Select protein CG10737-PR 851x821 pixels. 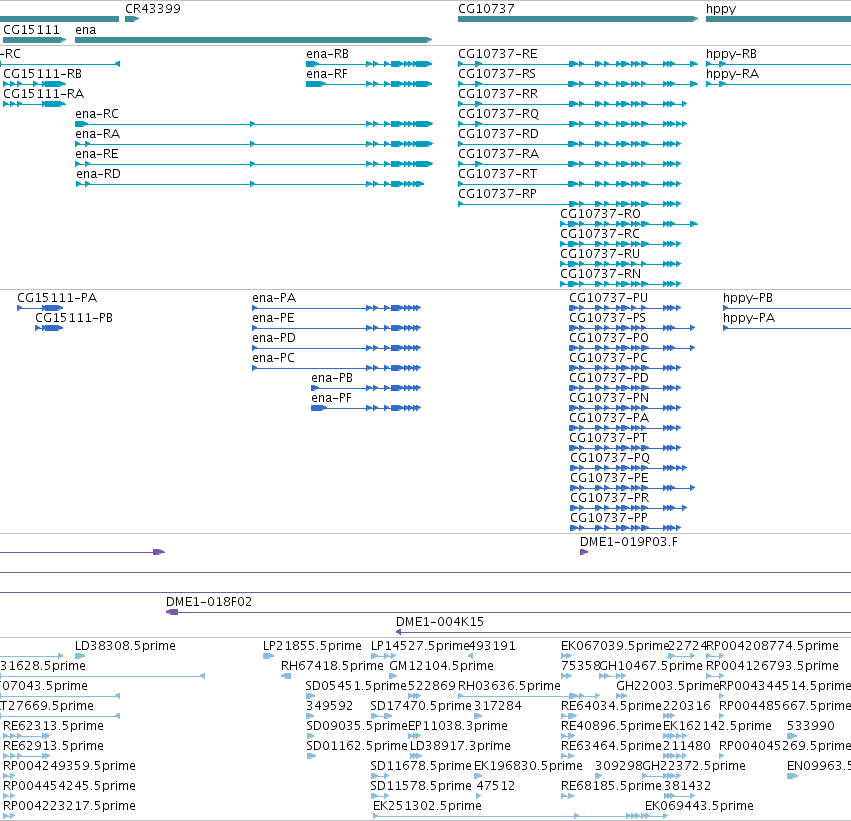(629, 508)
